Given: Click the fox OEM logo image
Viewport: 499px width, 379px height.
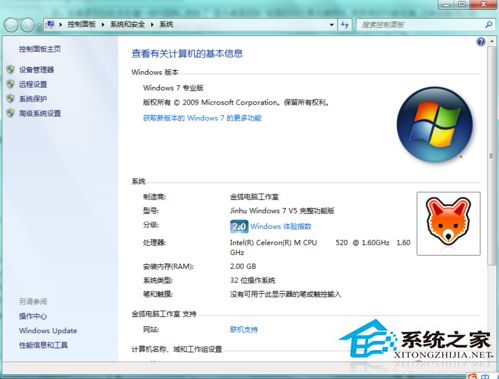Looking at the screenshot, I should [x=448, y=224].
